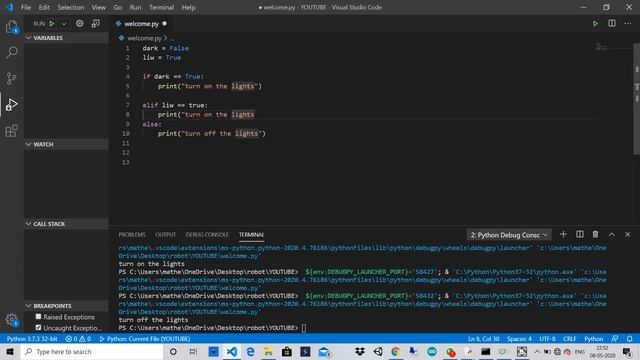This screenshot has height=360, width=640.
Task: Open the Selection menu
Action: click(x=71, y=7)
